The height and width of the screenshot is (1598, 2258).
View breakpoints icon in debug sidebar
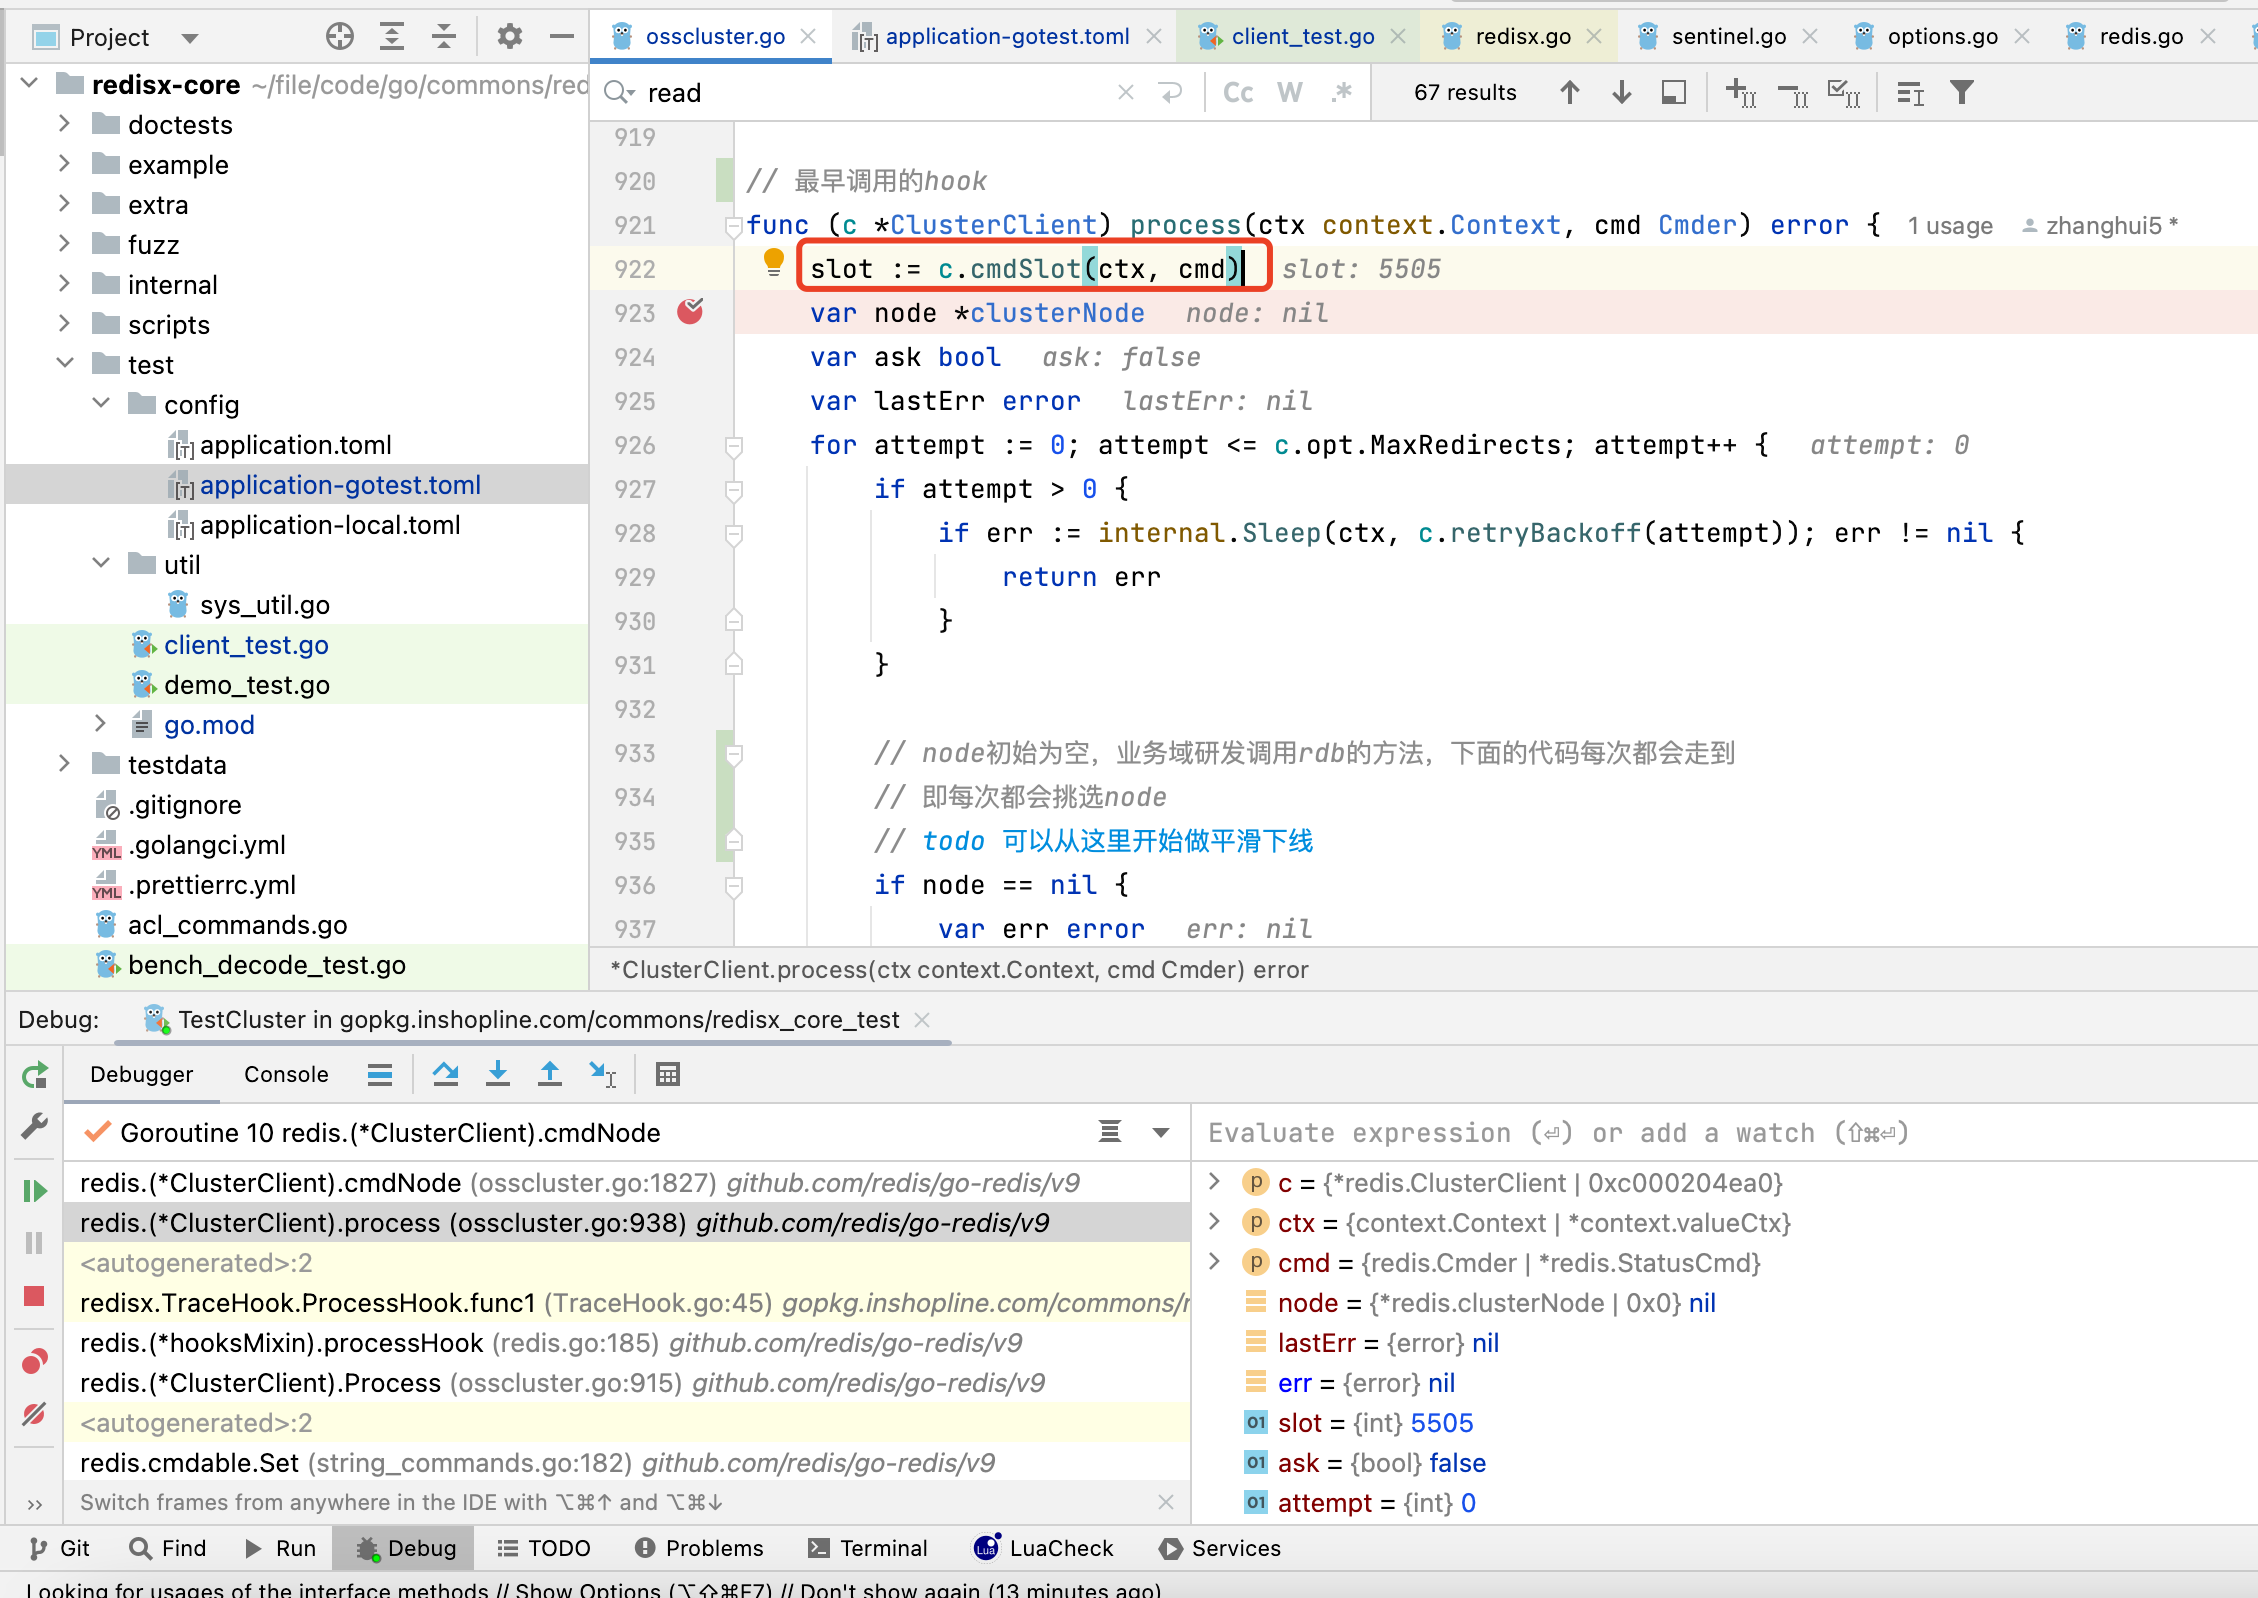(x=35, y=1362)
